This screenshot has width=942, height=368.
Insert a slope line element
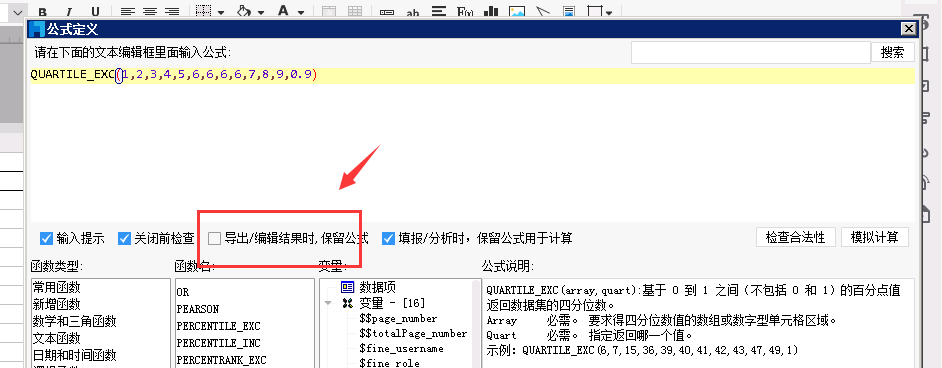click(542, 11)
